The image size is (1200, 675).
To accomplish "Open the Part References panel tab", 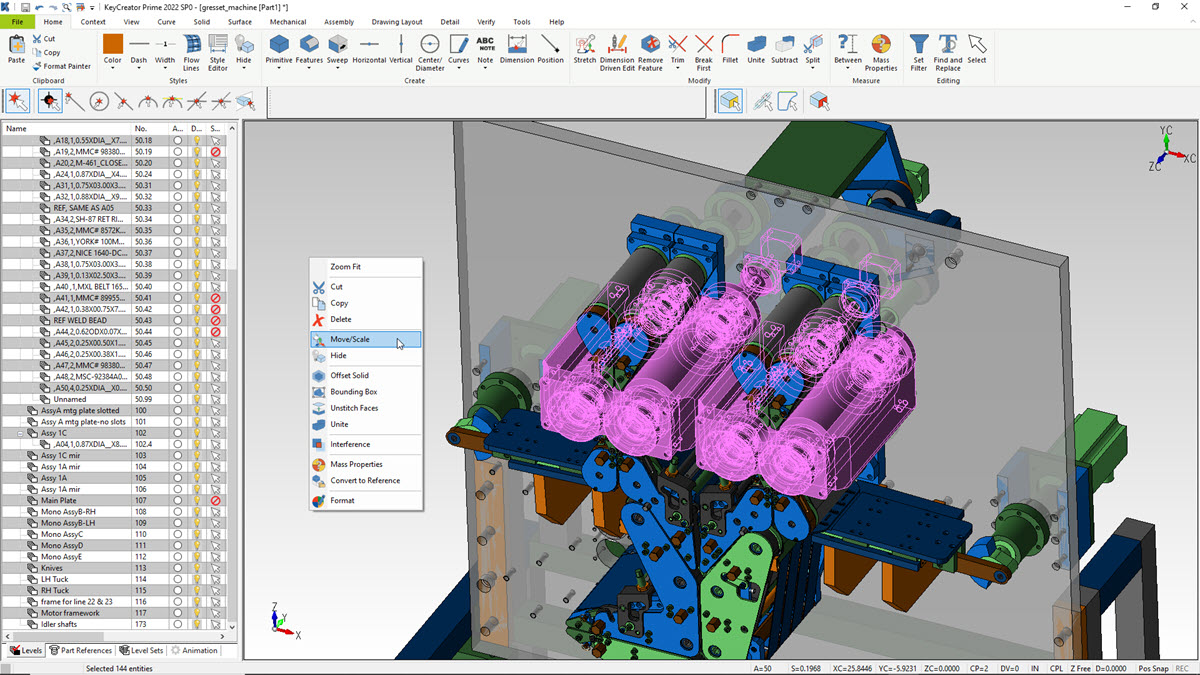I will click(x=80, y=650).
